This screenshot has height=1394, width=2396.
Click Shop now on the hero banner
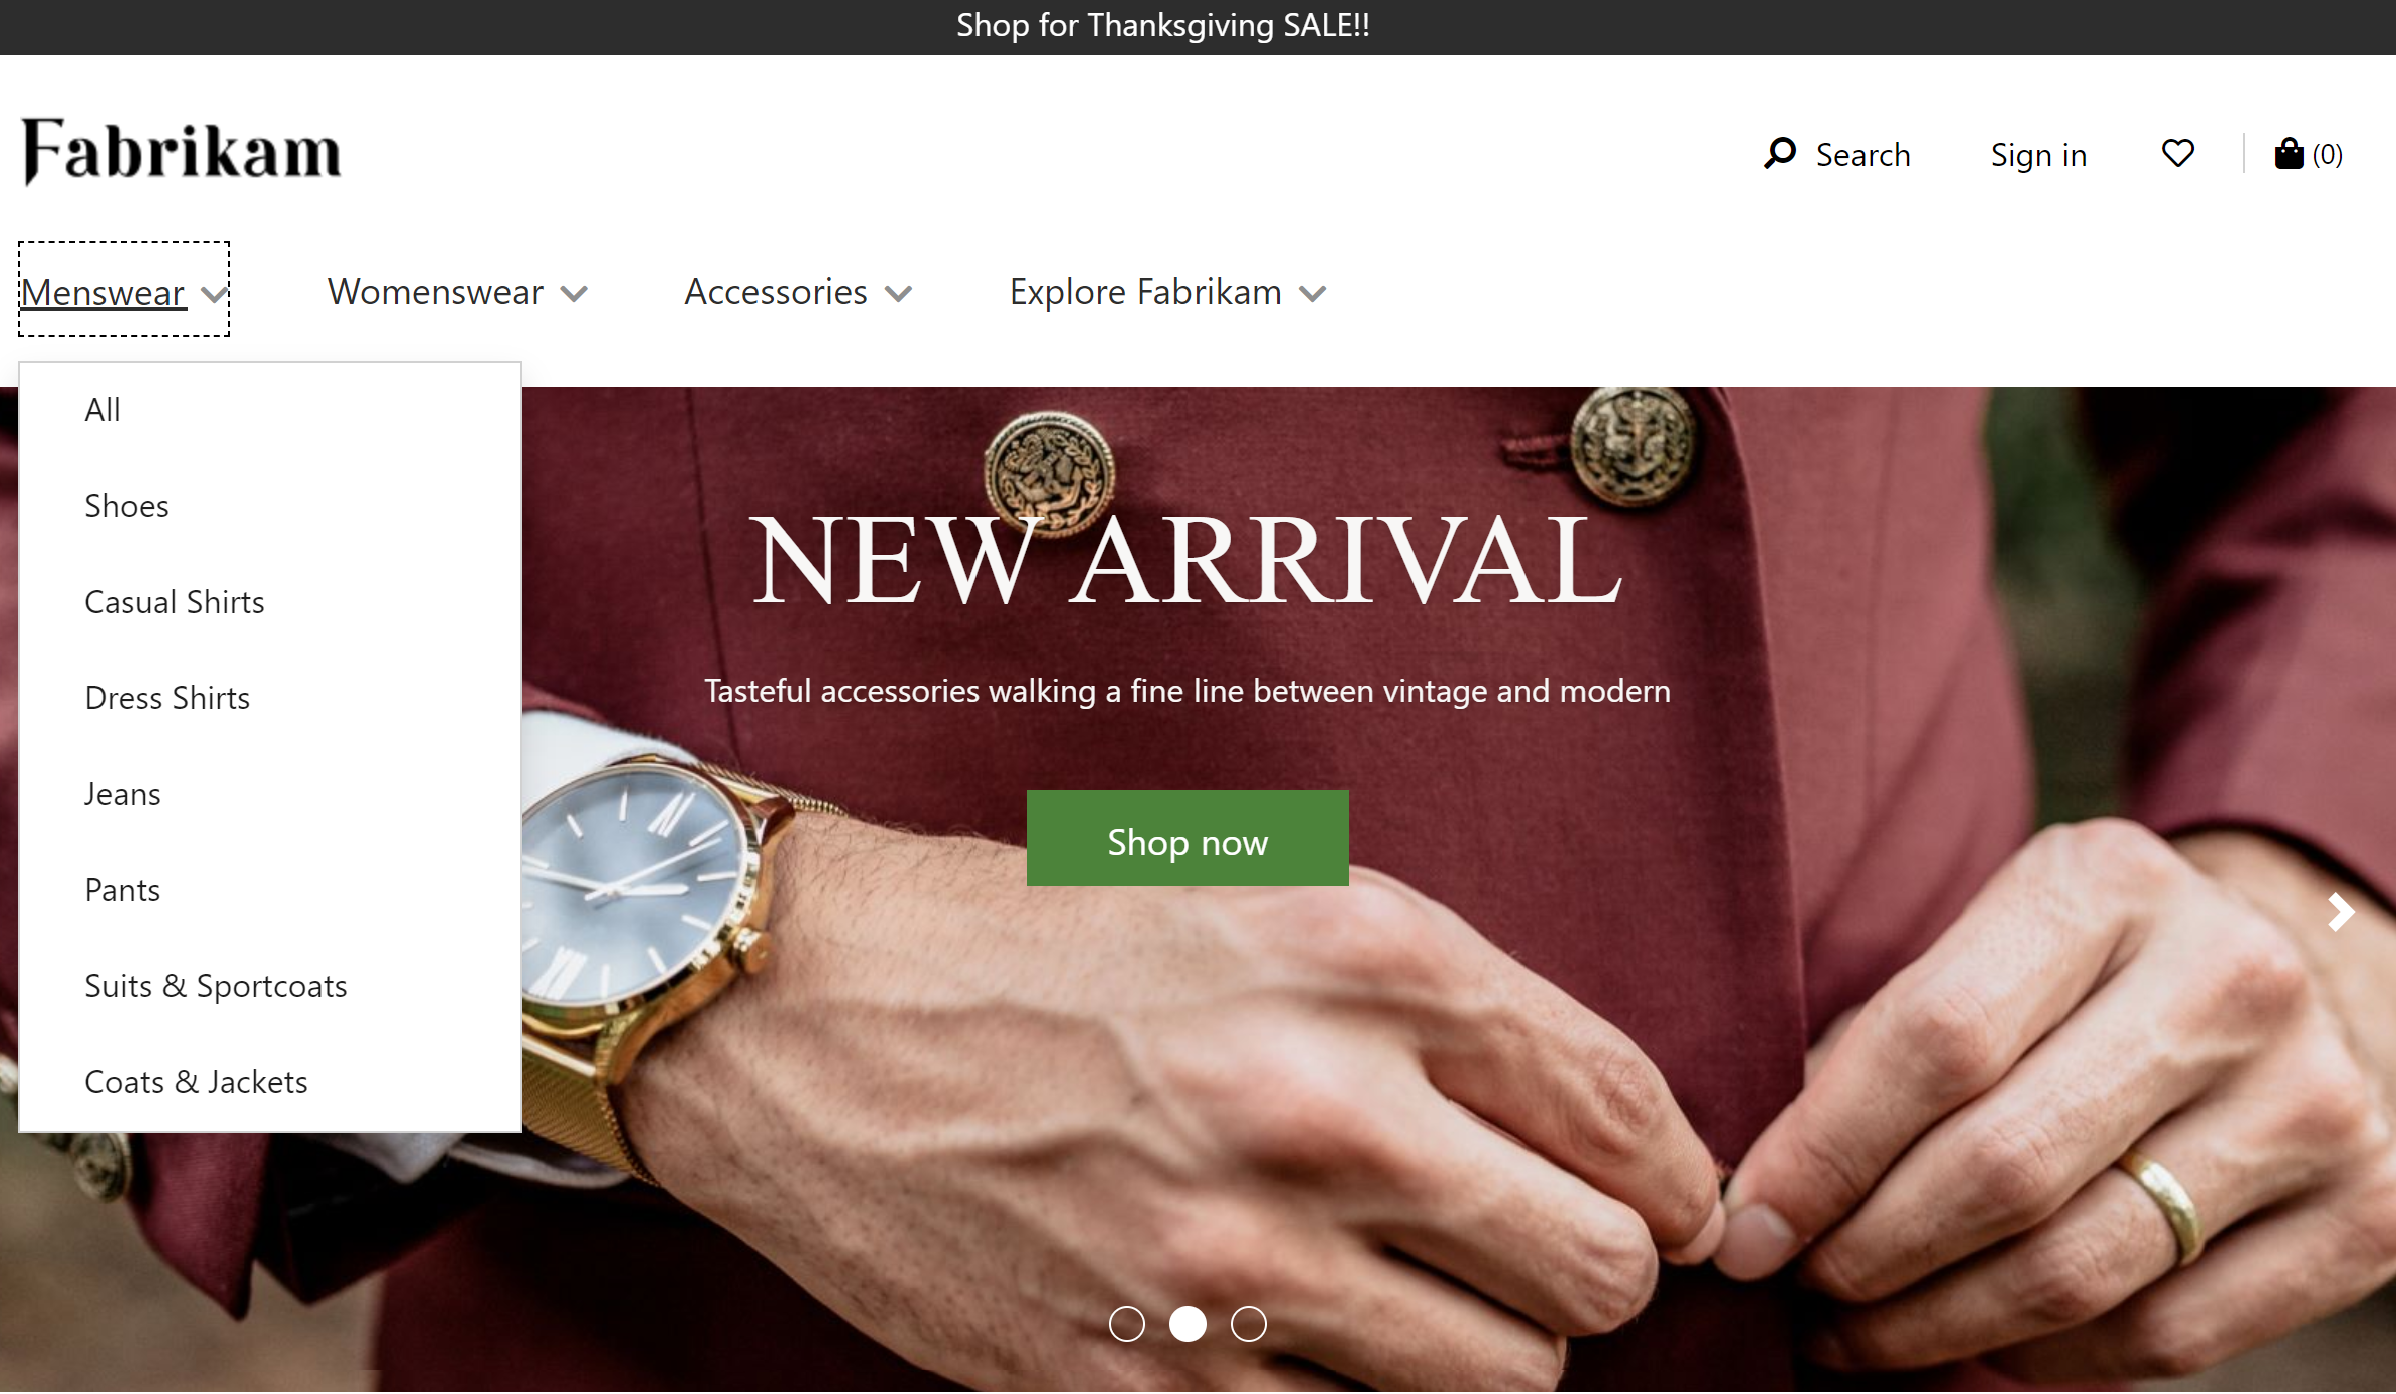(x=1188, y=838)
